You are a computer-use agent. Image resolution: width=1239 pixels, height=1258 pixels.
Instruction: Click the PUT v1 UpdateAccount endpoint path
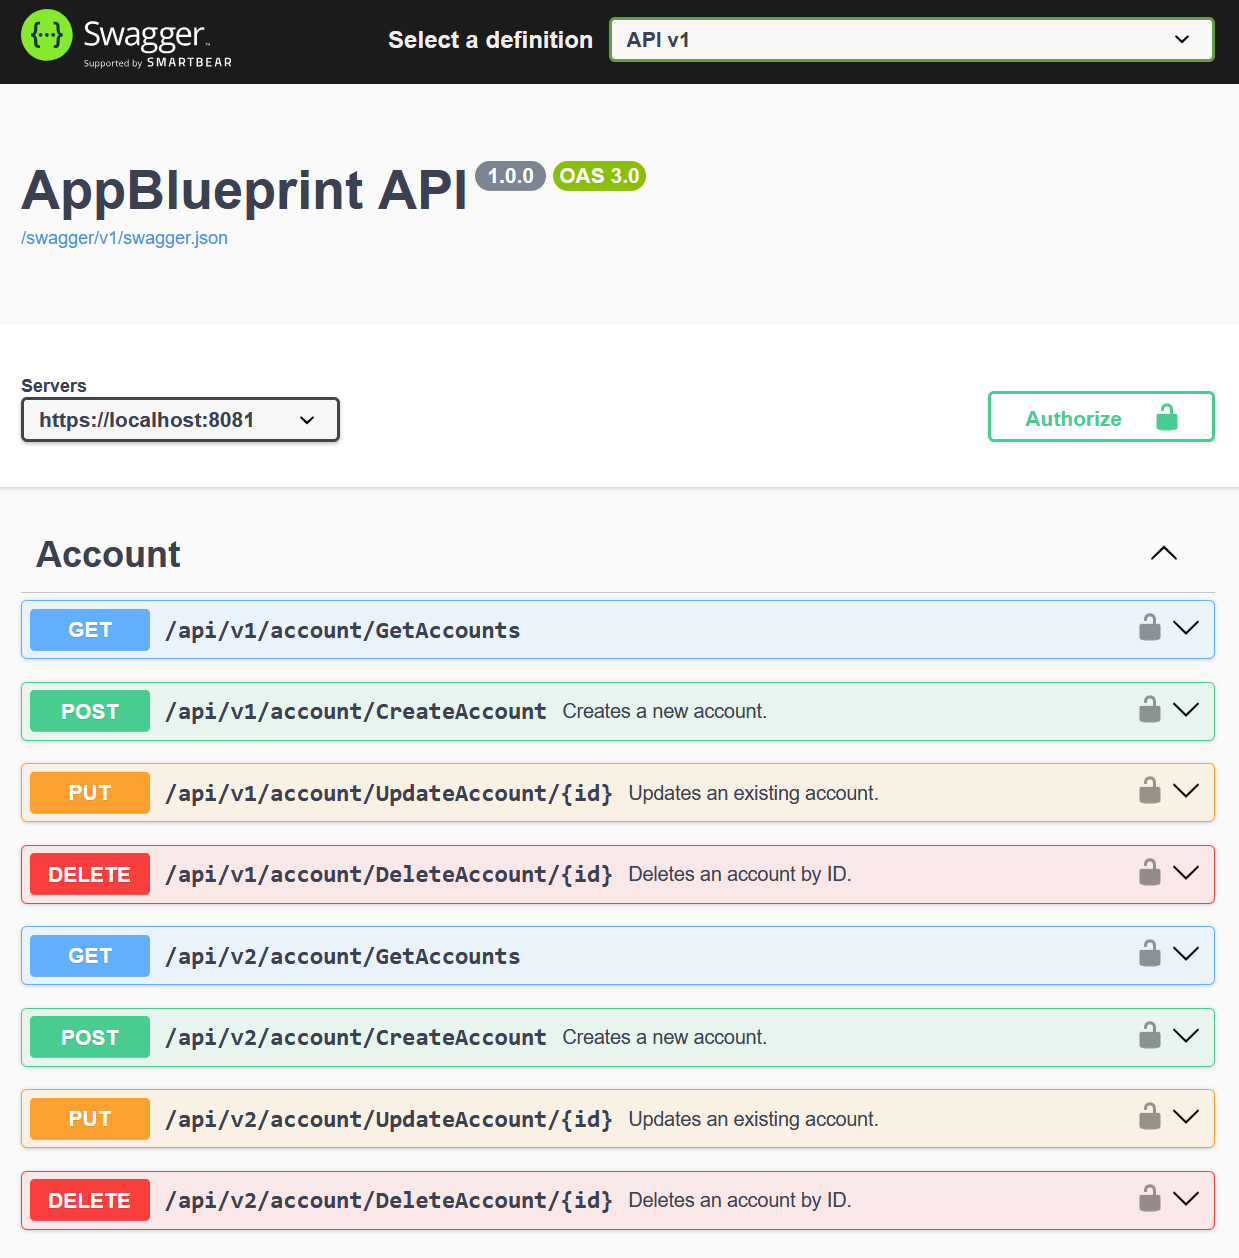point(388,793)
